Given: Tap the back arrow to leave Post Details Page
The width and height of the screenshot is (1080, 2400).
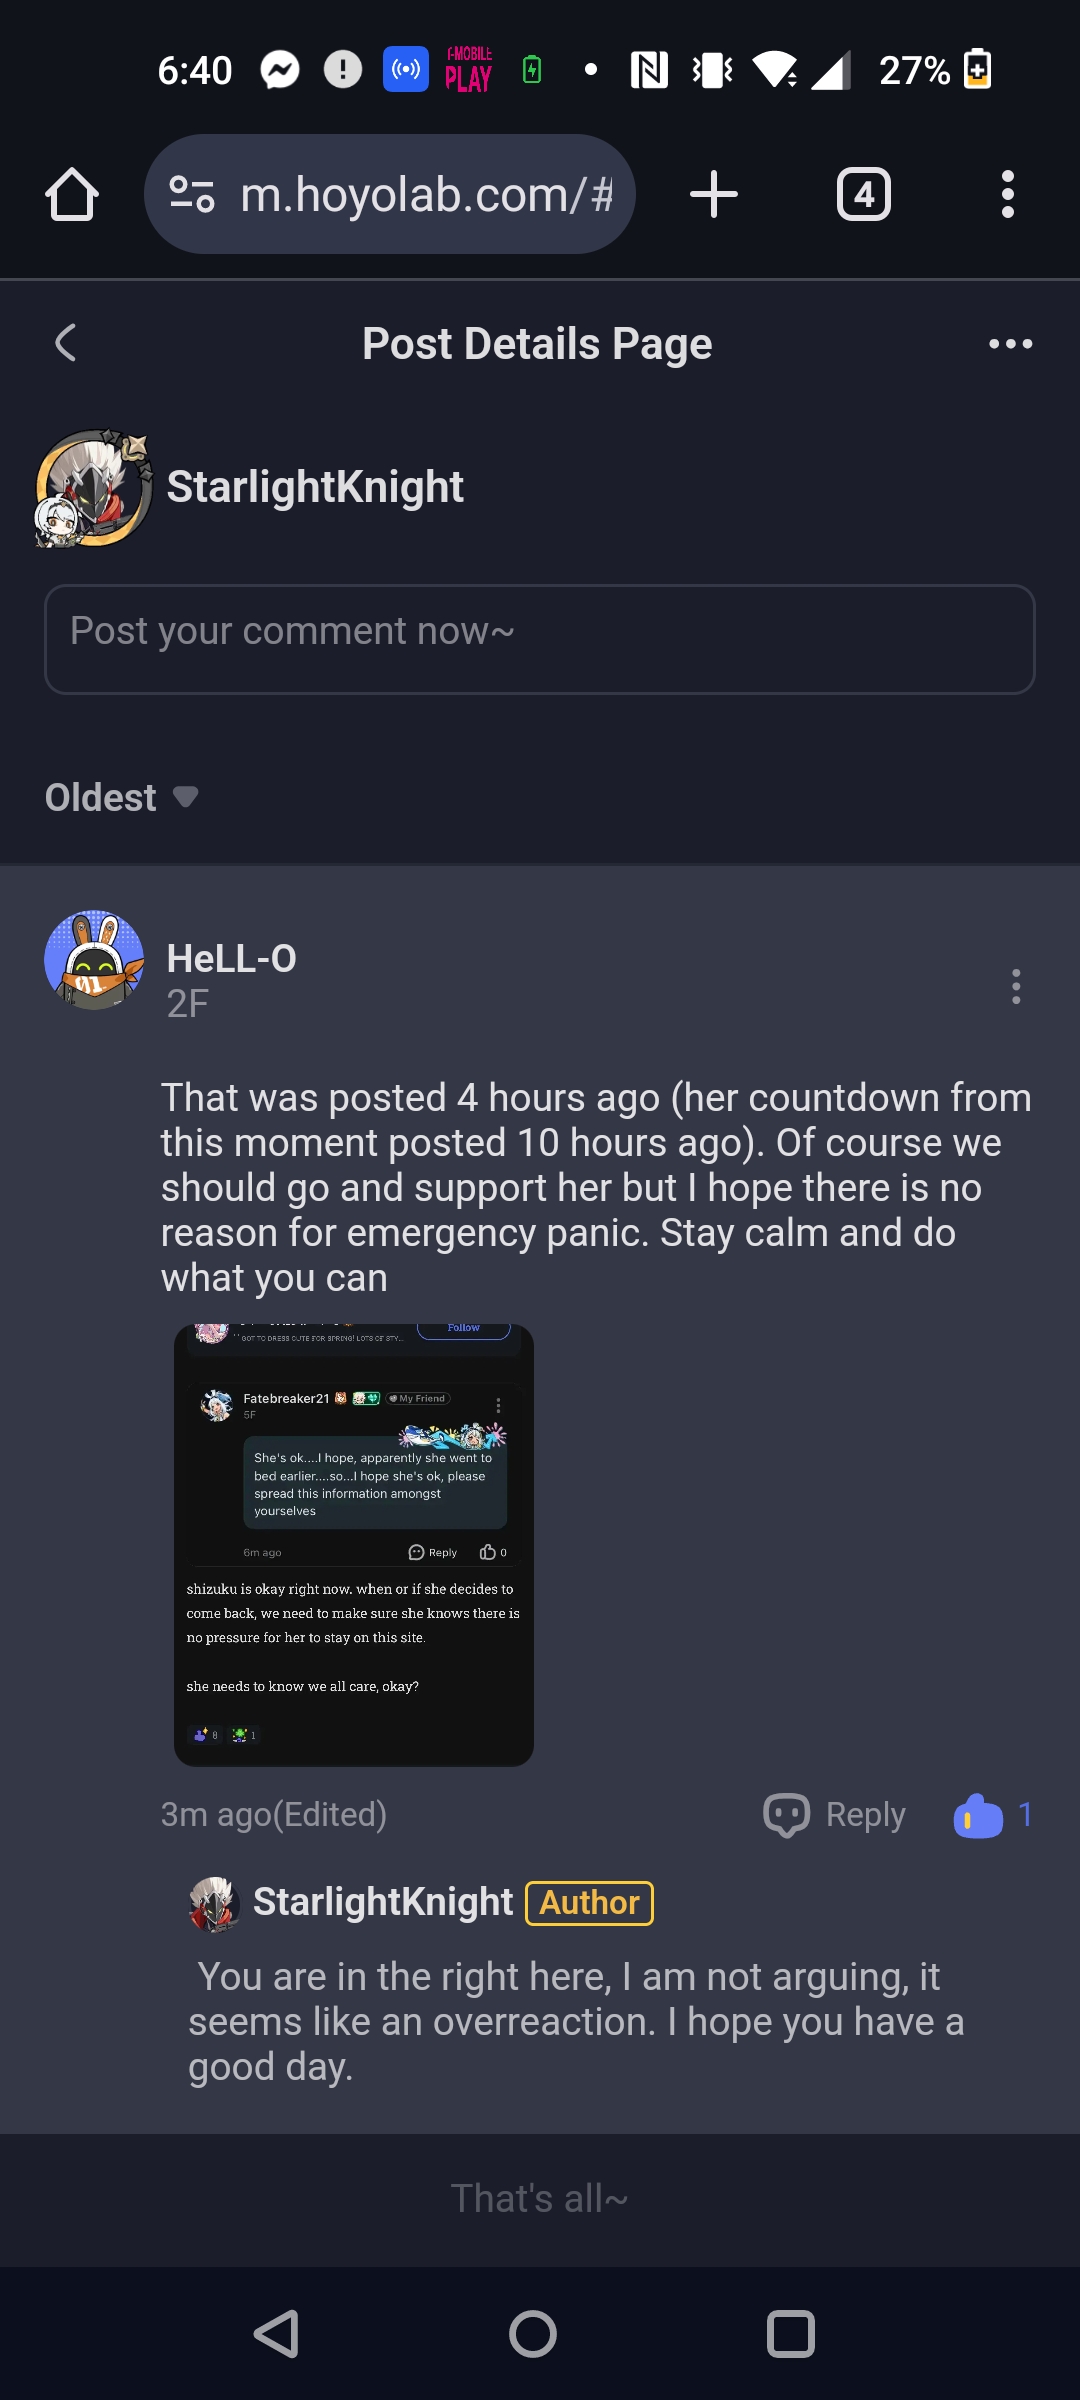Looking at the screenshot, I should 66,343.
